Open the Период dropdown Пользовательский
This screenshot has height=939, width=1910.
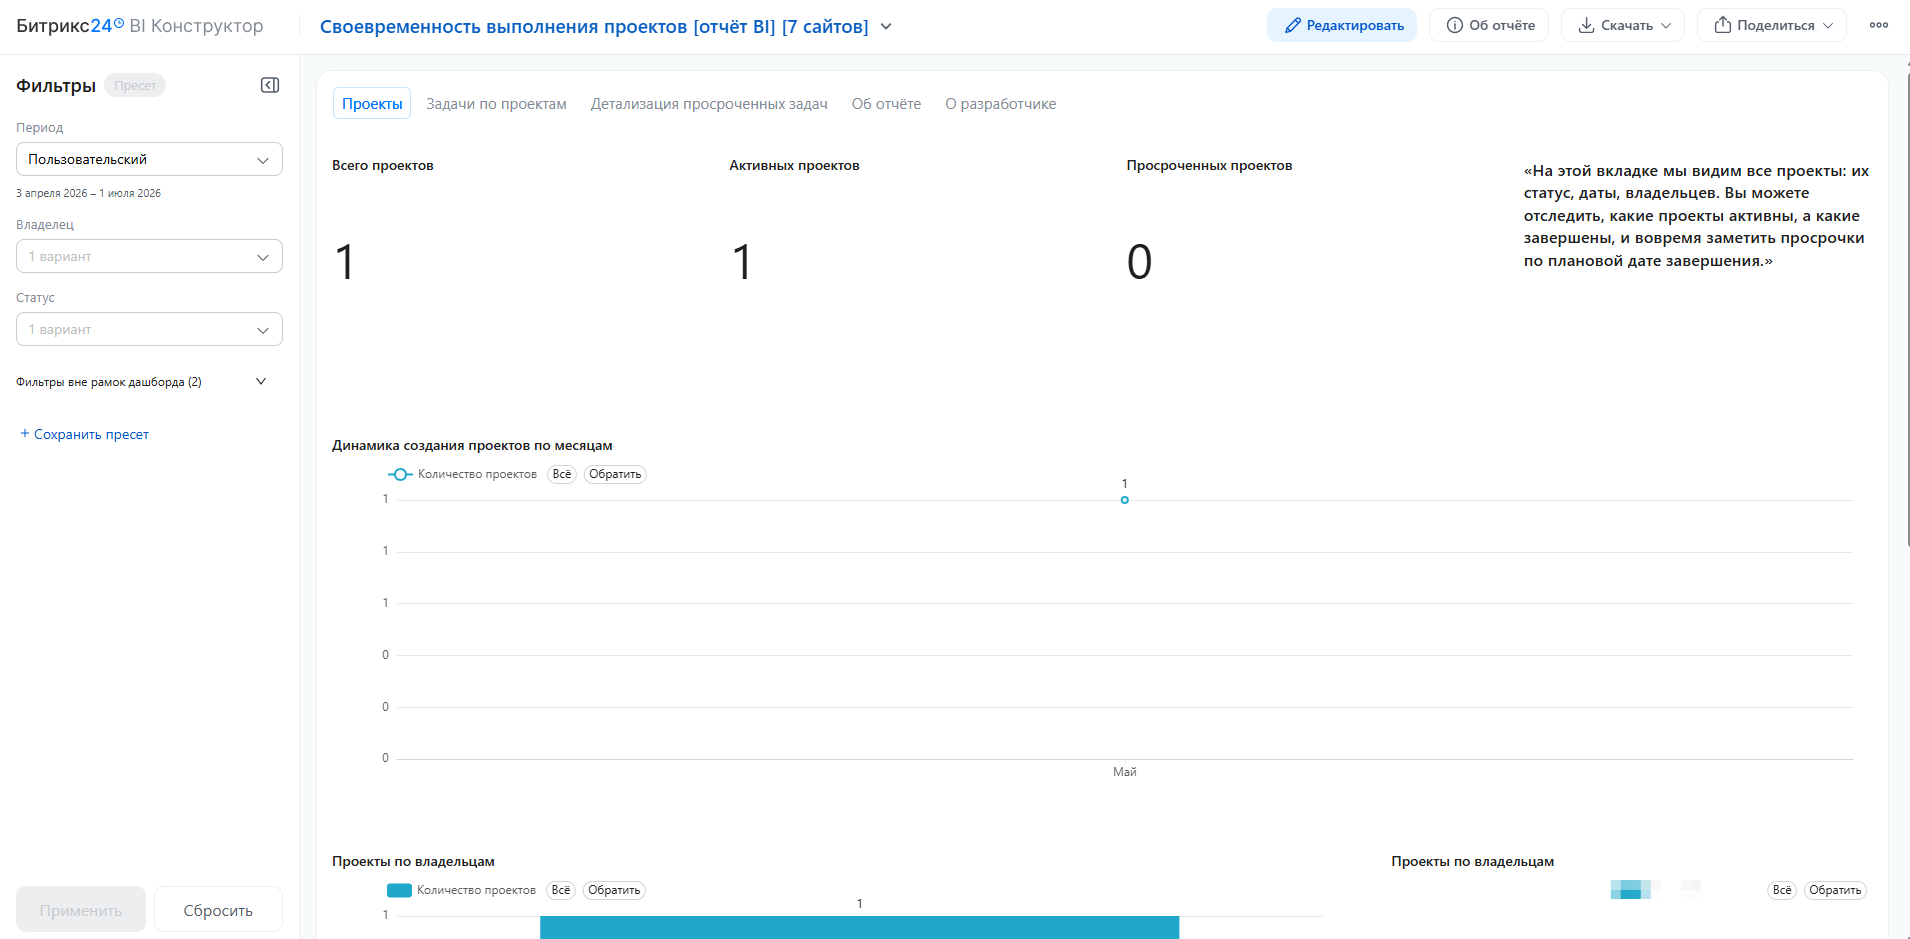[149, 159]
